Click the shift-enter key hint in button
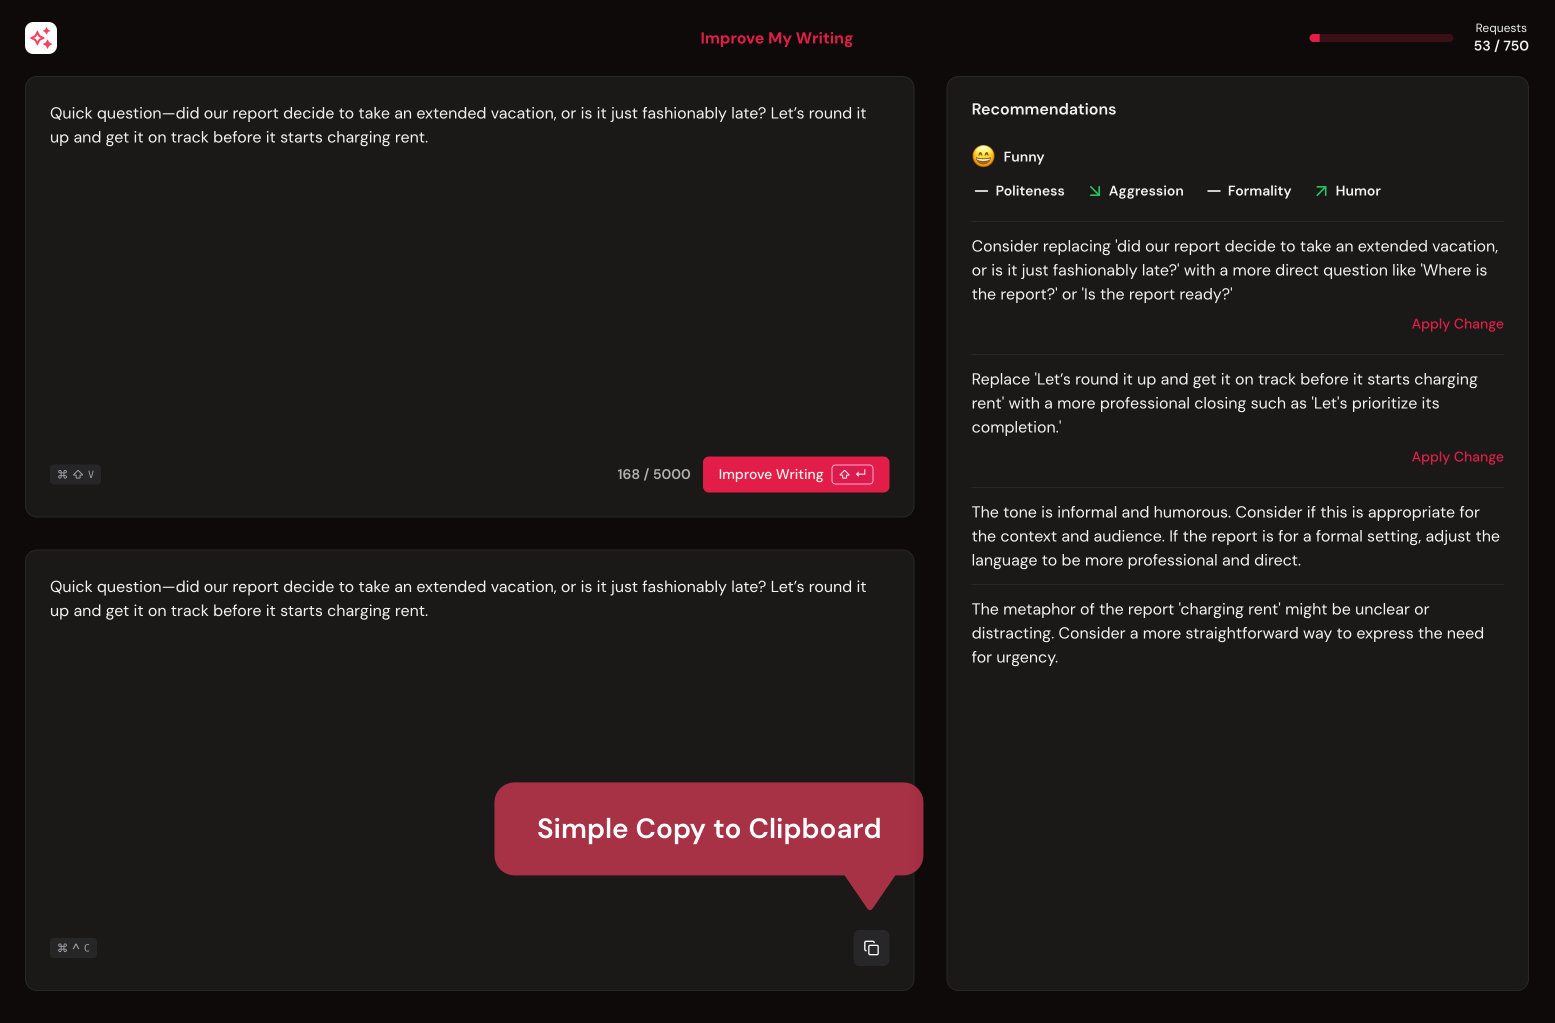Screen dimensions: 1555x1023 (x=852, y=475)
